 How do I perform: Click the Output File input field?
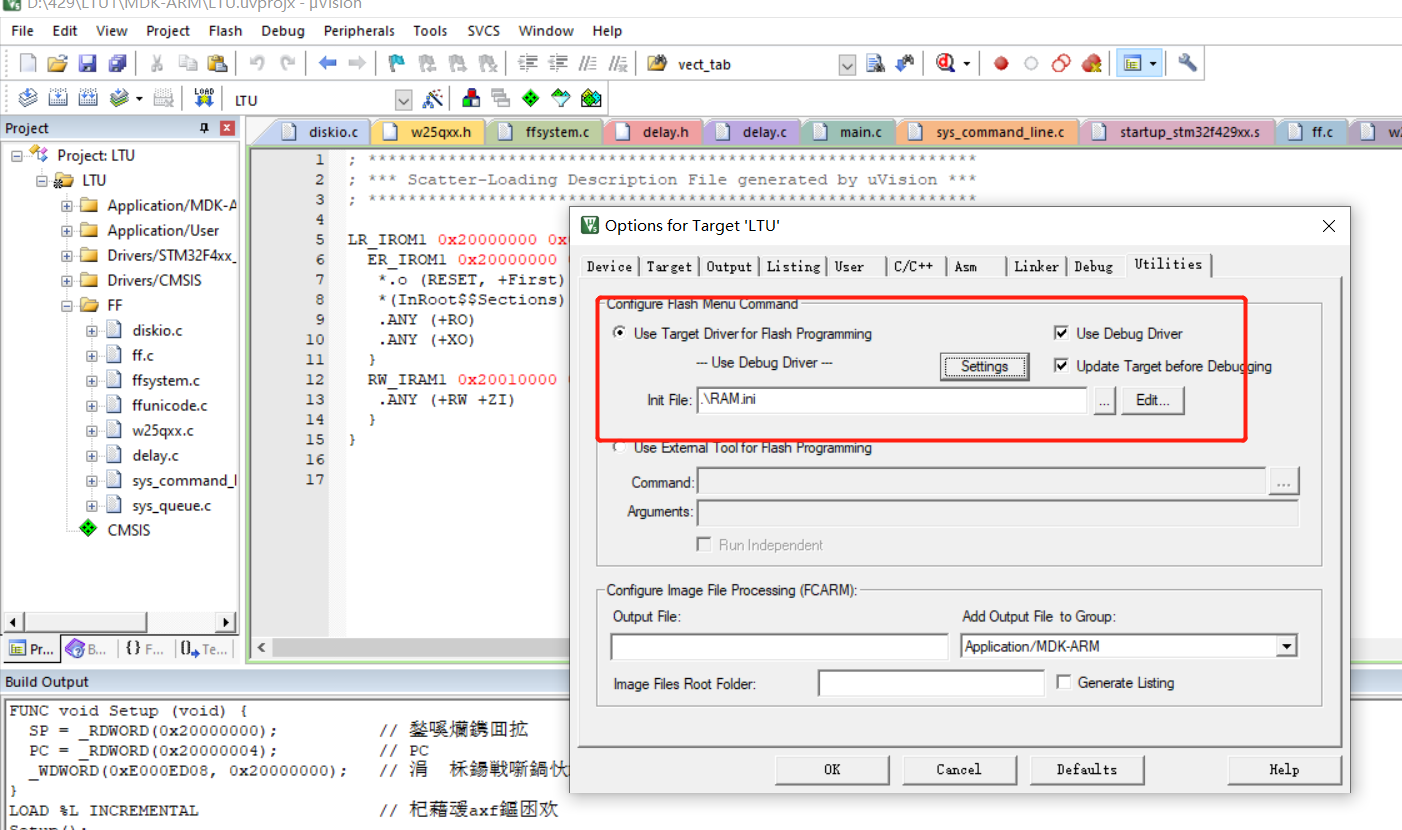click(779, 647)
